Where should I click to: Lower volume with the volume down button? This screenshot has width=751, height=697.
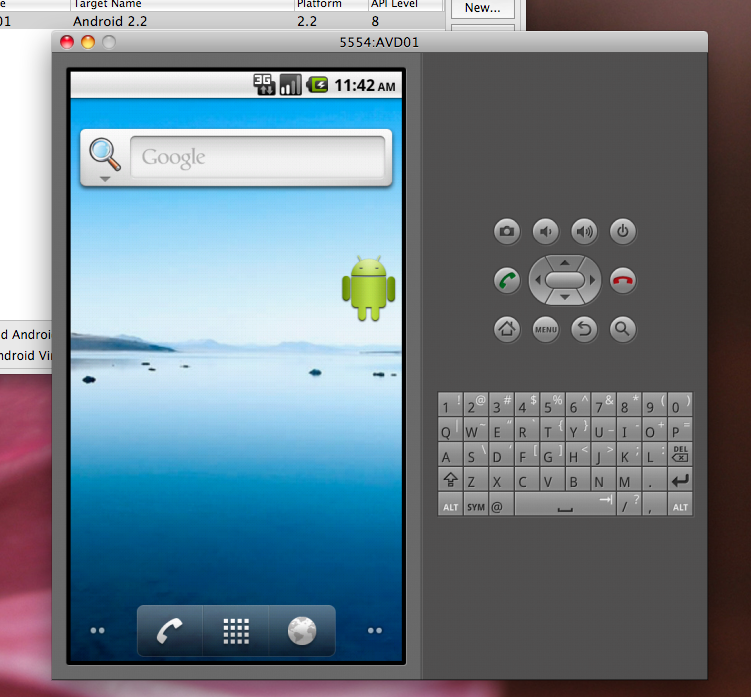pyautogui.click(x=546, y=232)
